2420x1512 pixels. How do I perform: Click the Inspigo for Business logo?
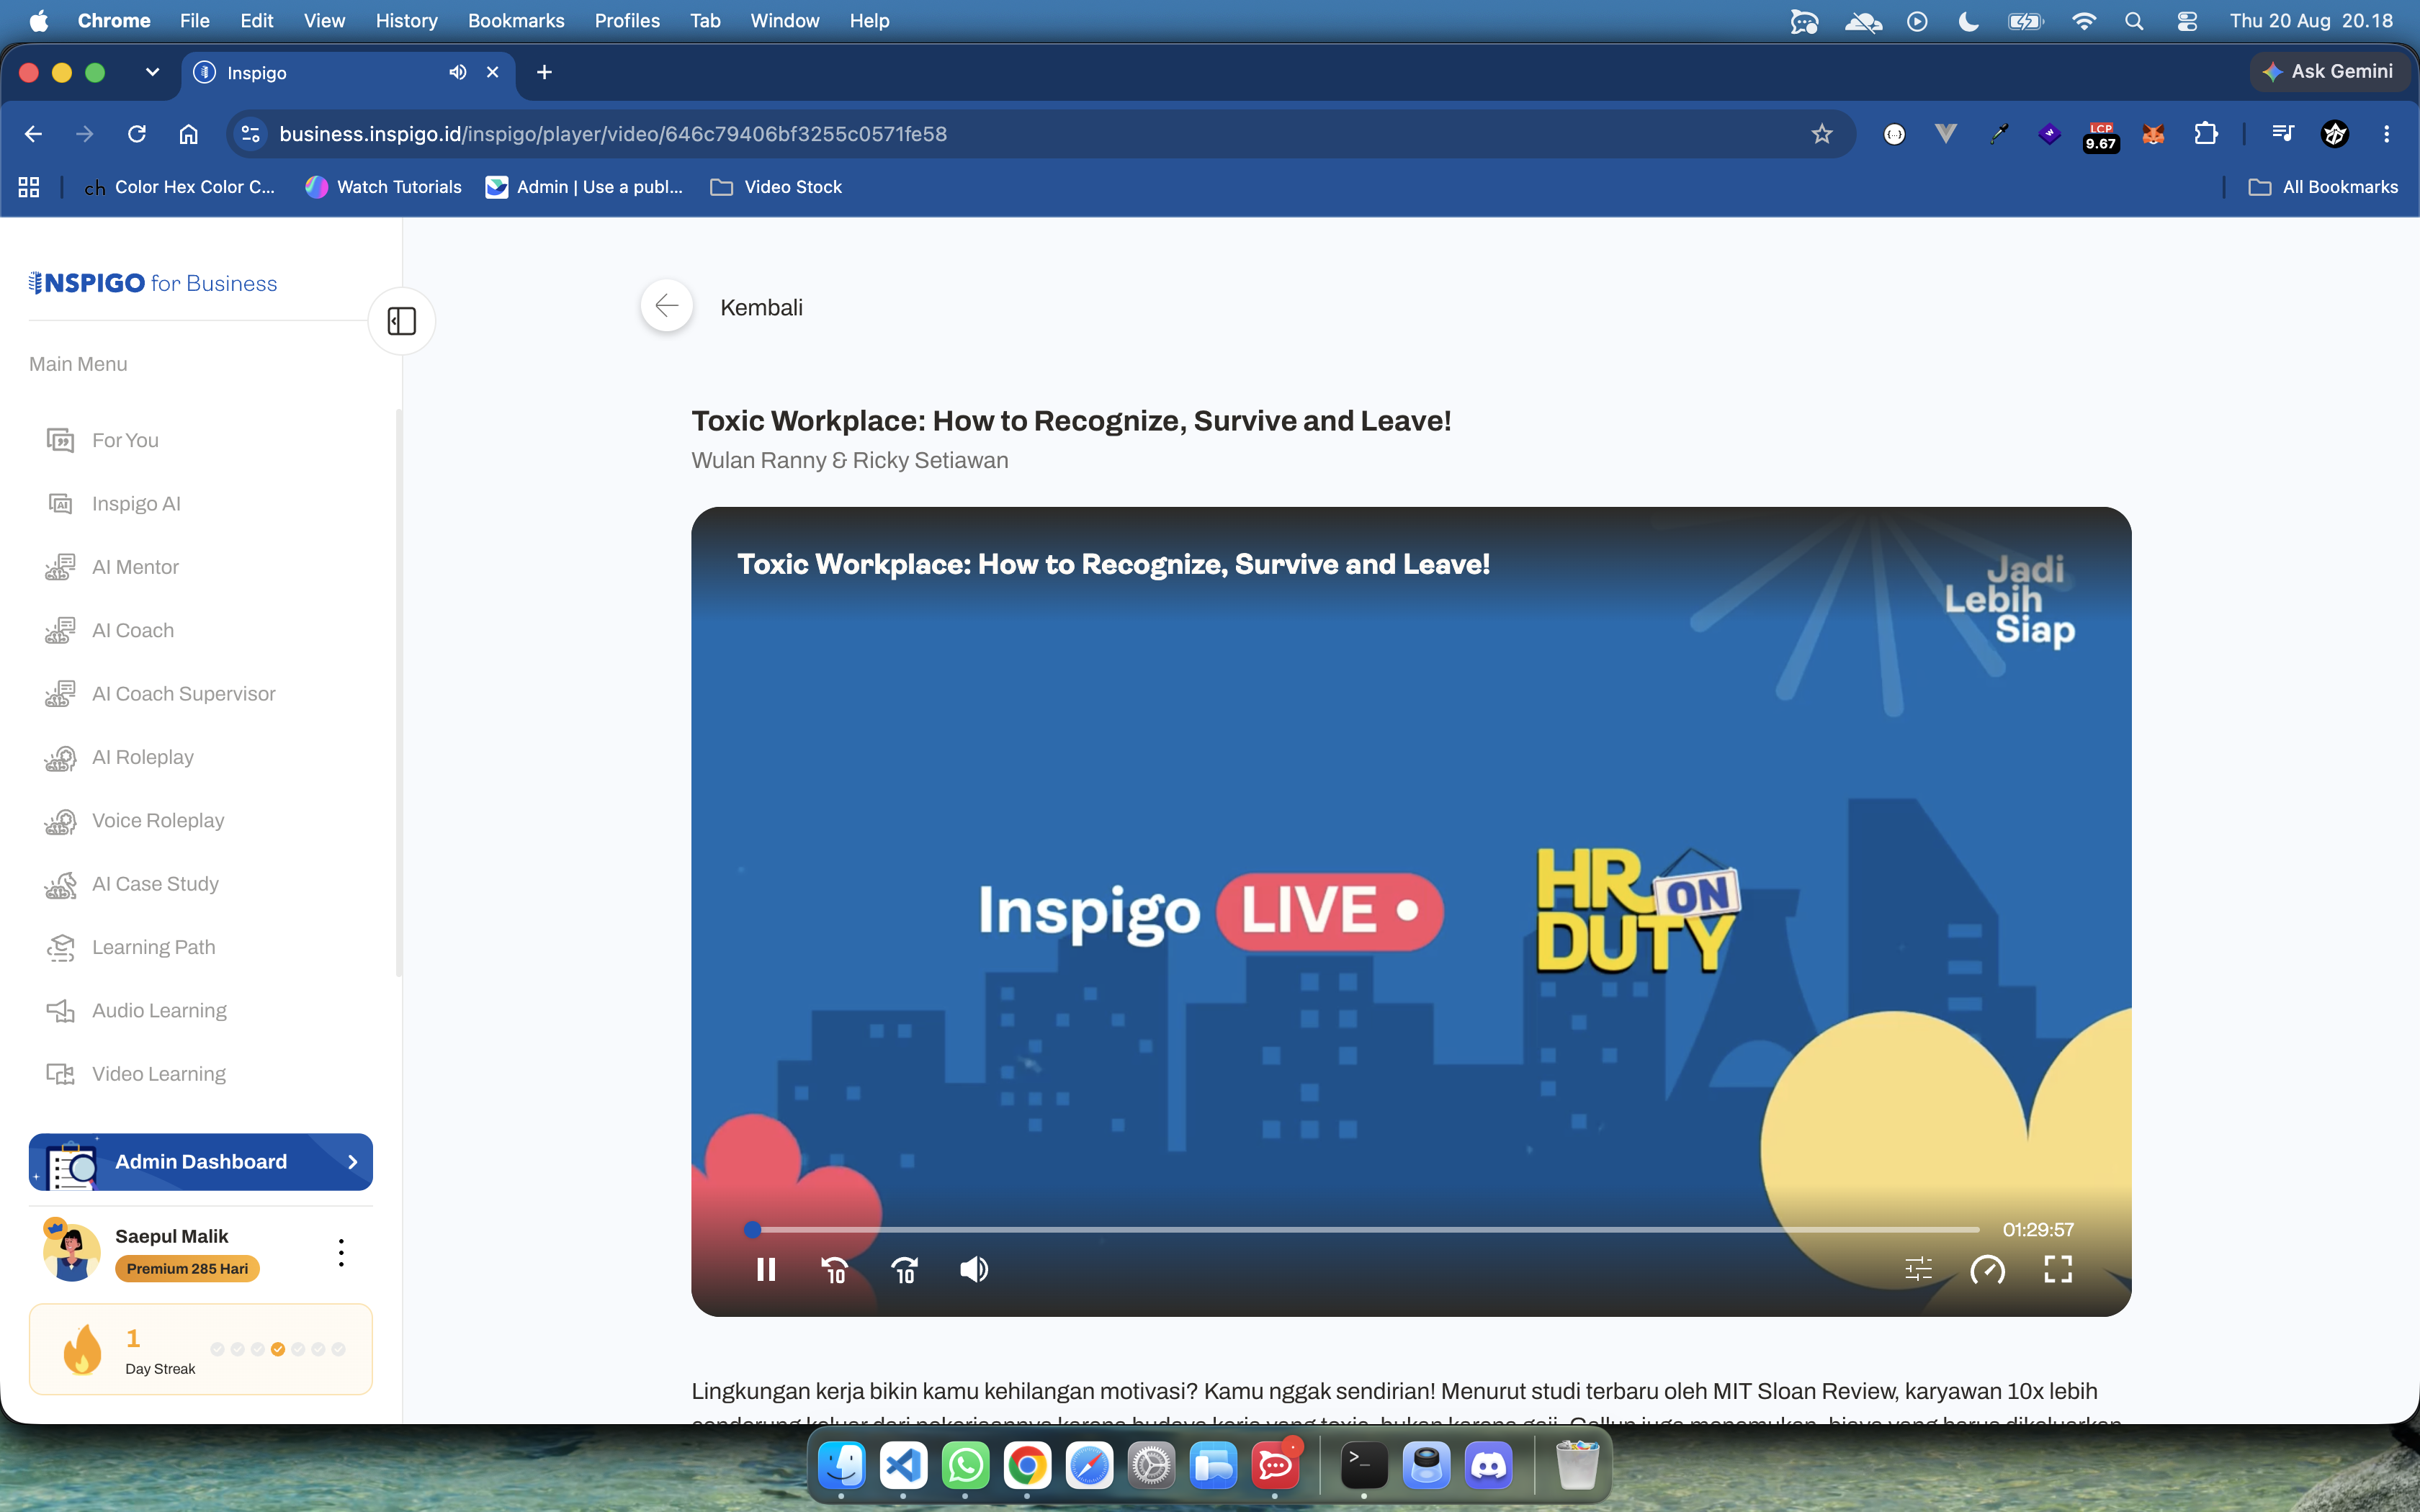(153, 283)
